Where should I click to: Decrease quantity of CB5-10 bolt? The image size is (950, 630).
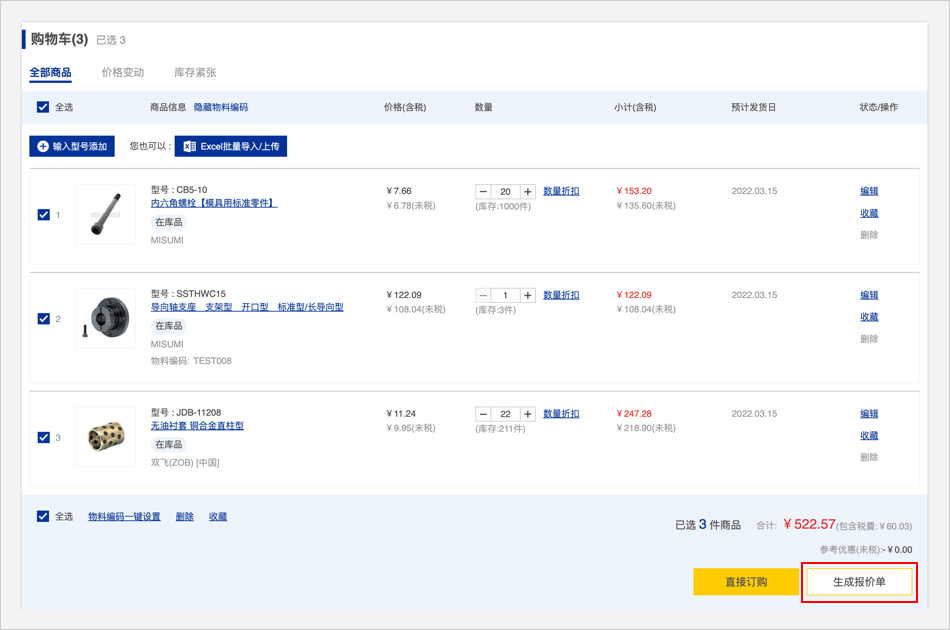point(483,191)
